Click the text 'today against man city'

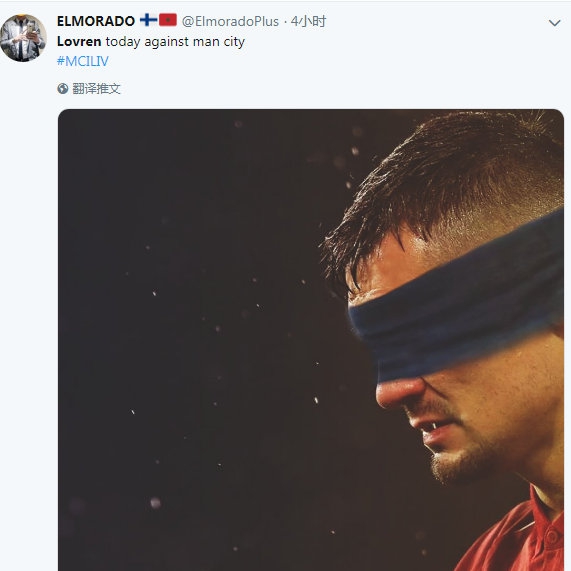point(175,42)
